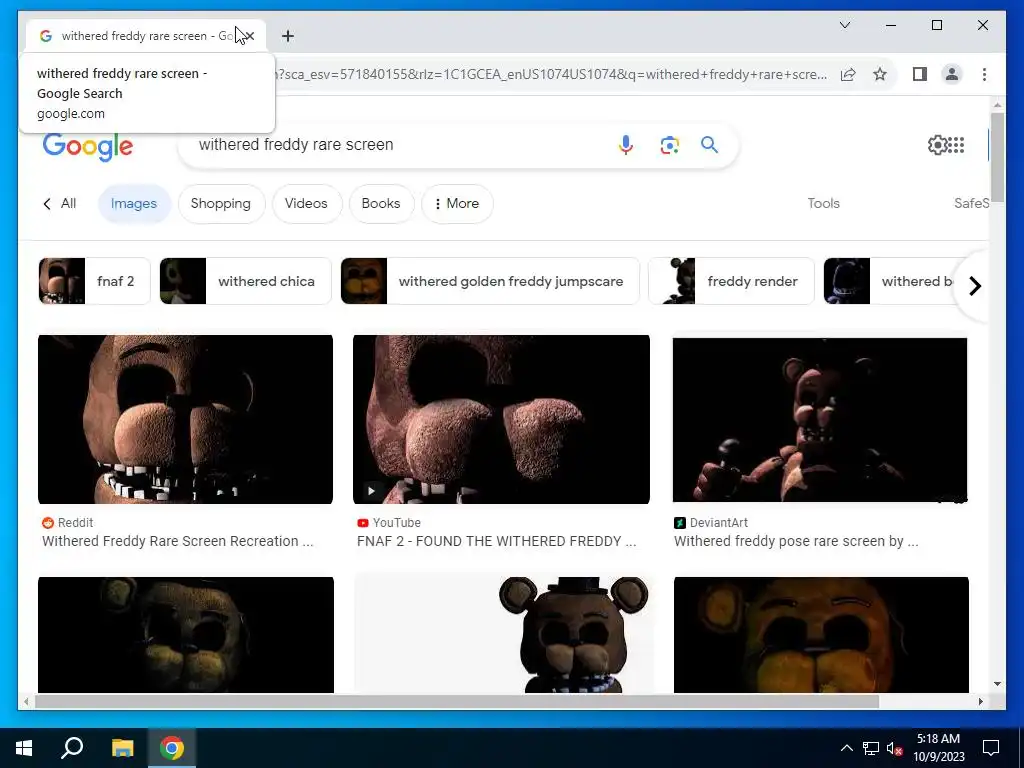Screen dimensions: 1024x768
Task: Click the SafeSearch setting label
Action: pyautogui.click(x=971, y=203)
